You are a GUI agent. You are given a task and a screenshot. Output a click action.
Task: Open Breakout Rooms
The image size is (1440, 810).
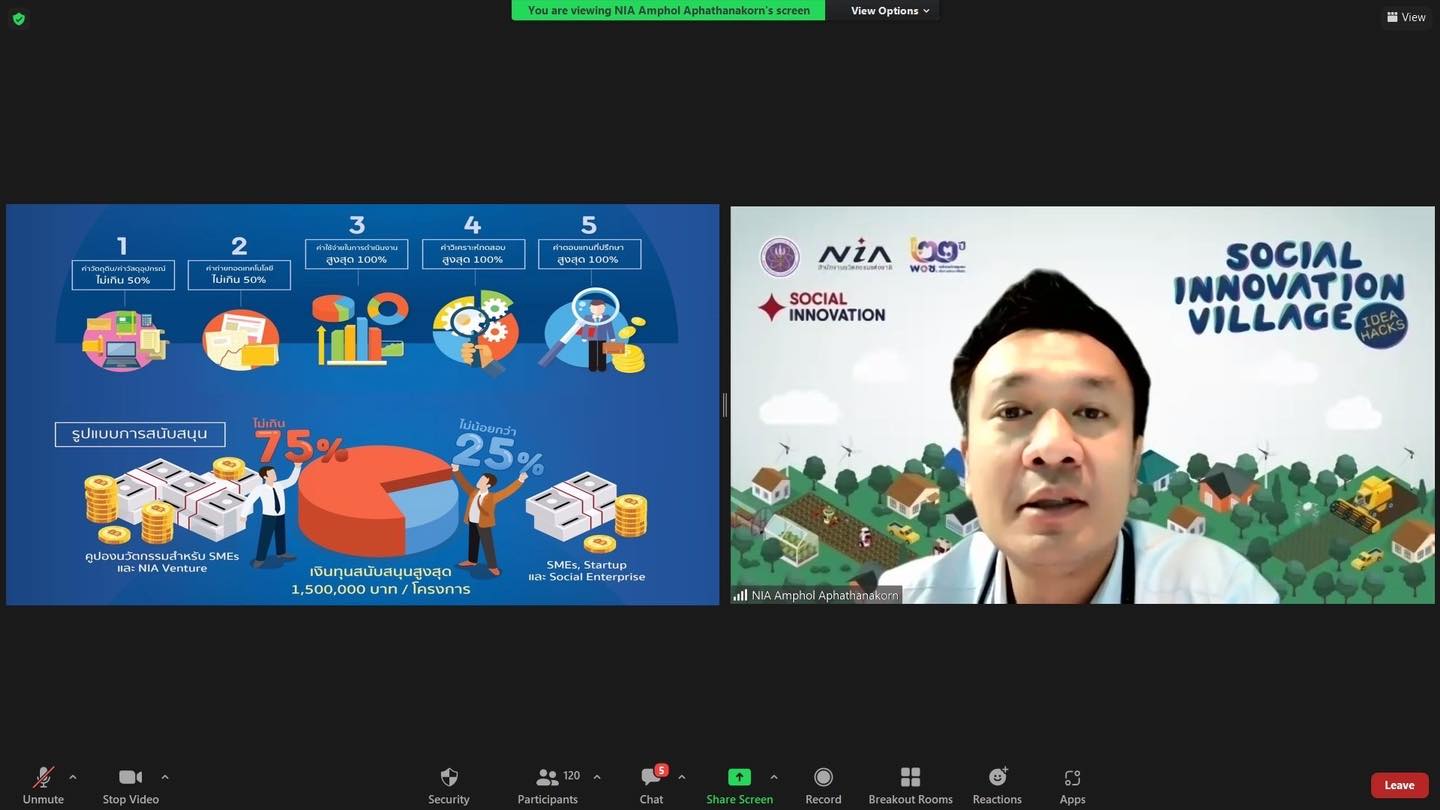(x=910, y=785)
